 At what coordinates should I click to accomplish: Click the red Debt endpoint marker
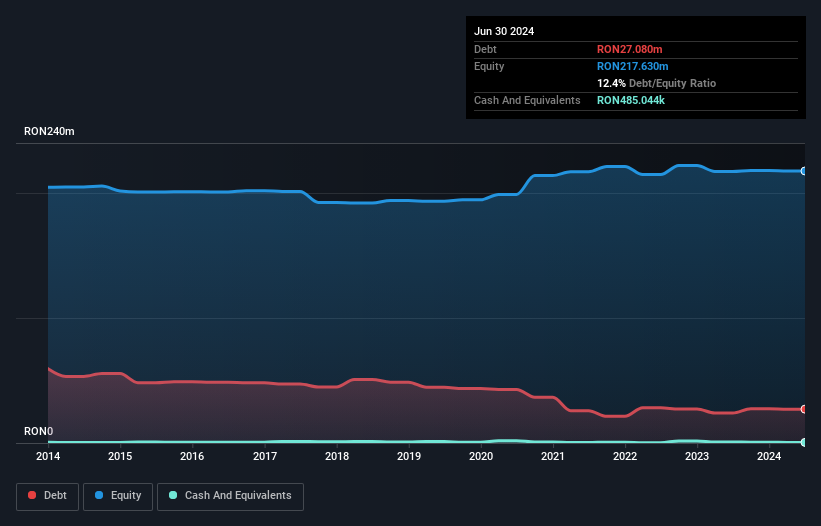804,409
